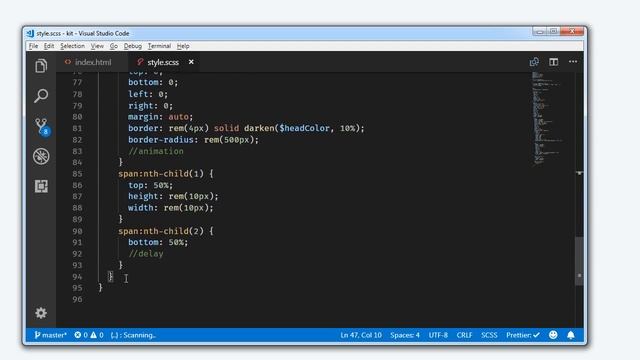Click the Prettier status item
Image resolution: width=640 pixels, height=360 pixels.
[523, 335]
